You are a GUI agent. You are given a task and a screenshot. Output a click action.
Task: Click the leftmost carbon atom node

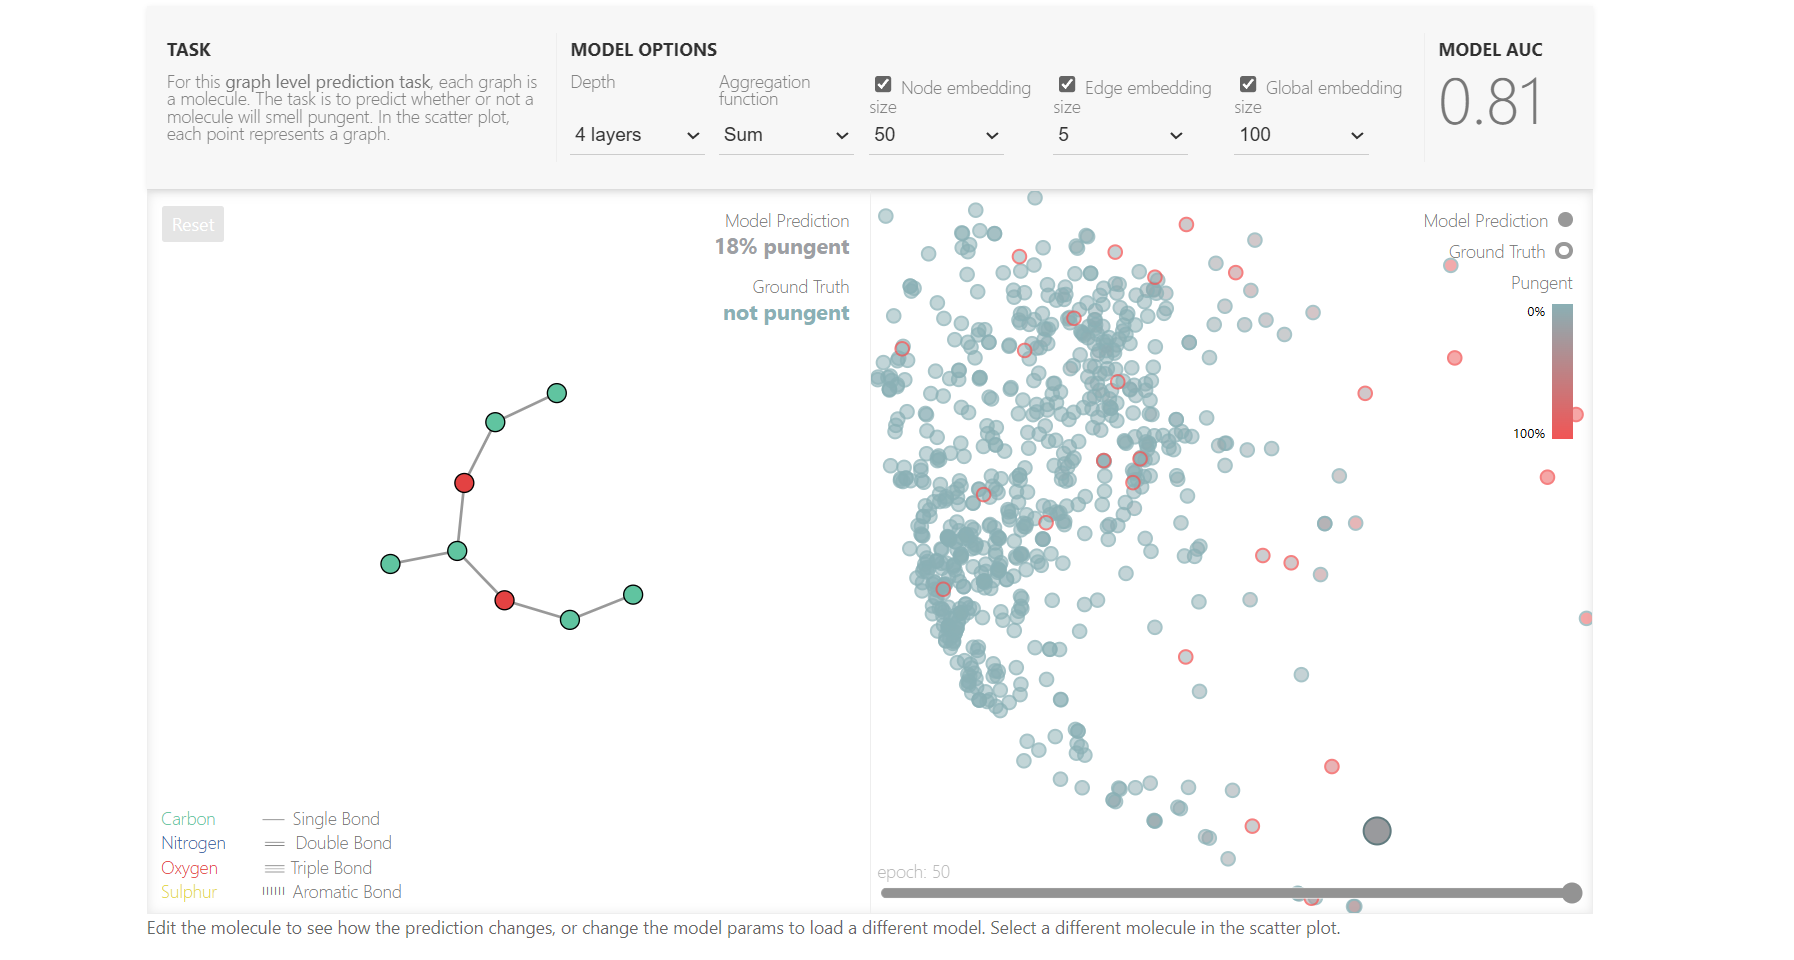[x=391, y=564]
